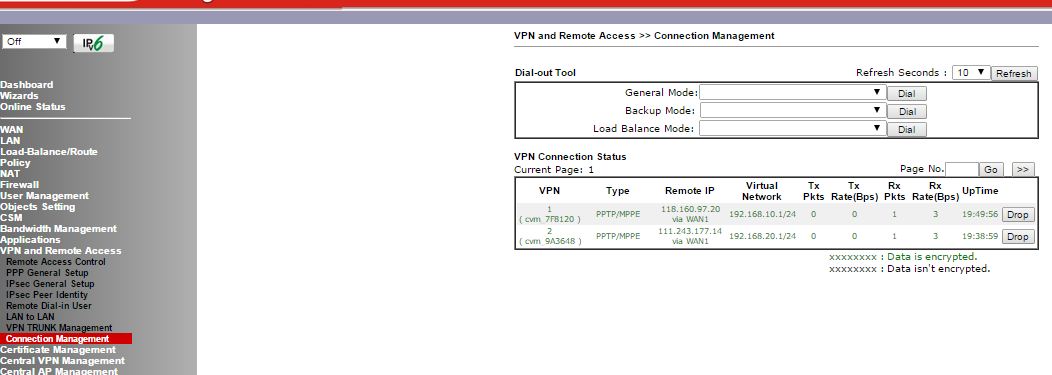Viewport: 1052px width, 375px height.
Task: Click Dial button for Backup Mode
Action: pyautogui.click(x=906, y=111)
